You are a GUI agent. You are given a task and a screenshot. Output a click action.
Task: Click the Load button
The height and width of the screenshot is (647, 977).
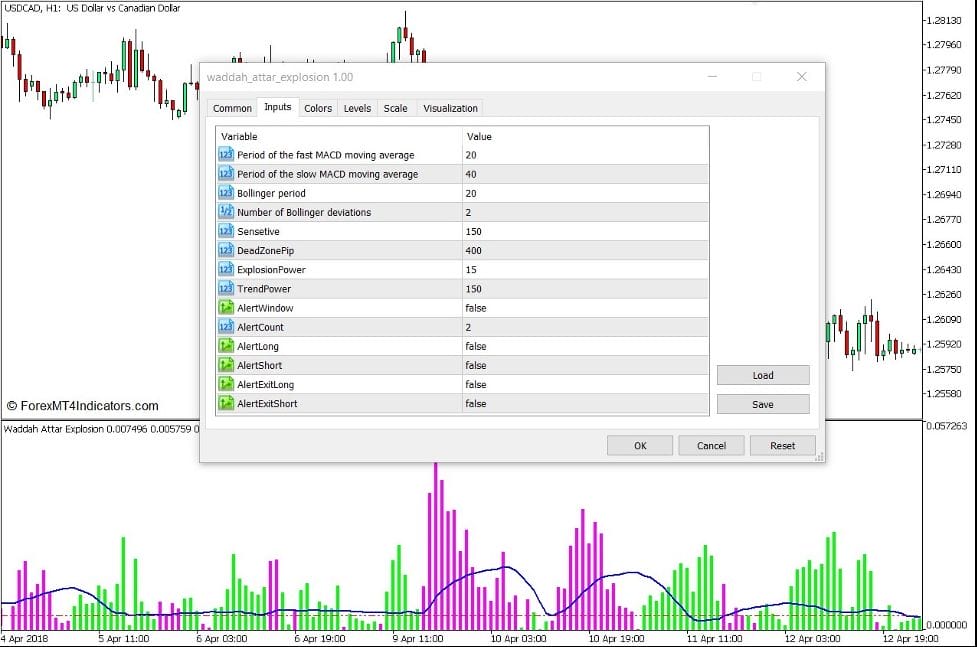763,376
